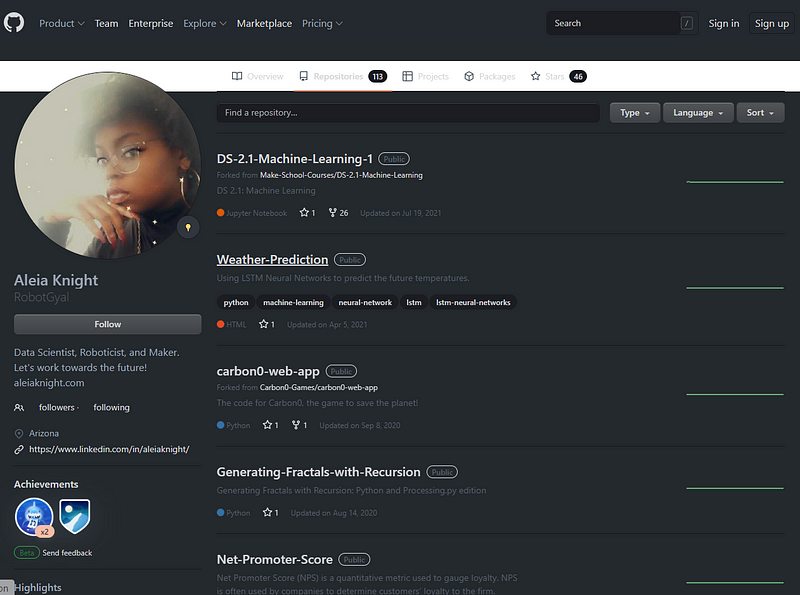Click the neural-network topic tag
This screenshot has height=595, width=800.
point(365,302)
